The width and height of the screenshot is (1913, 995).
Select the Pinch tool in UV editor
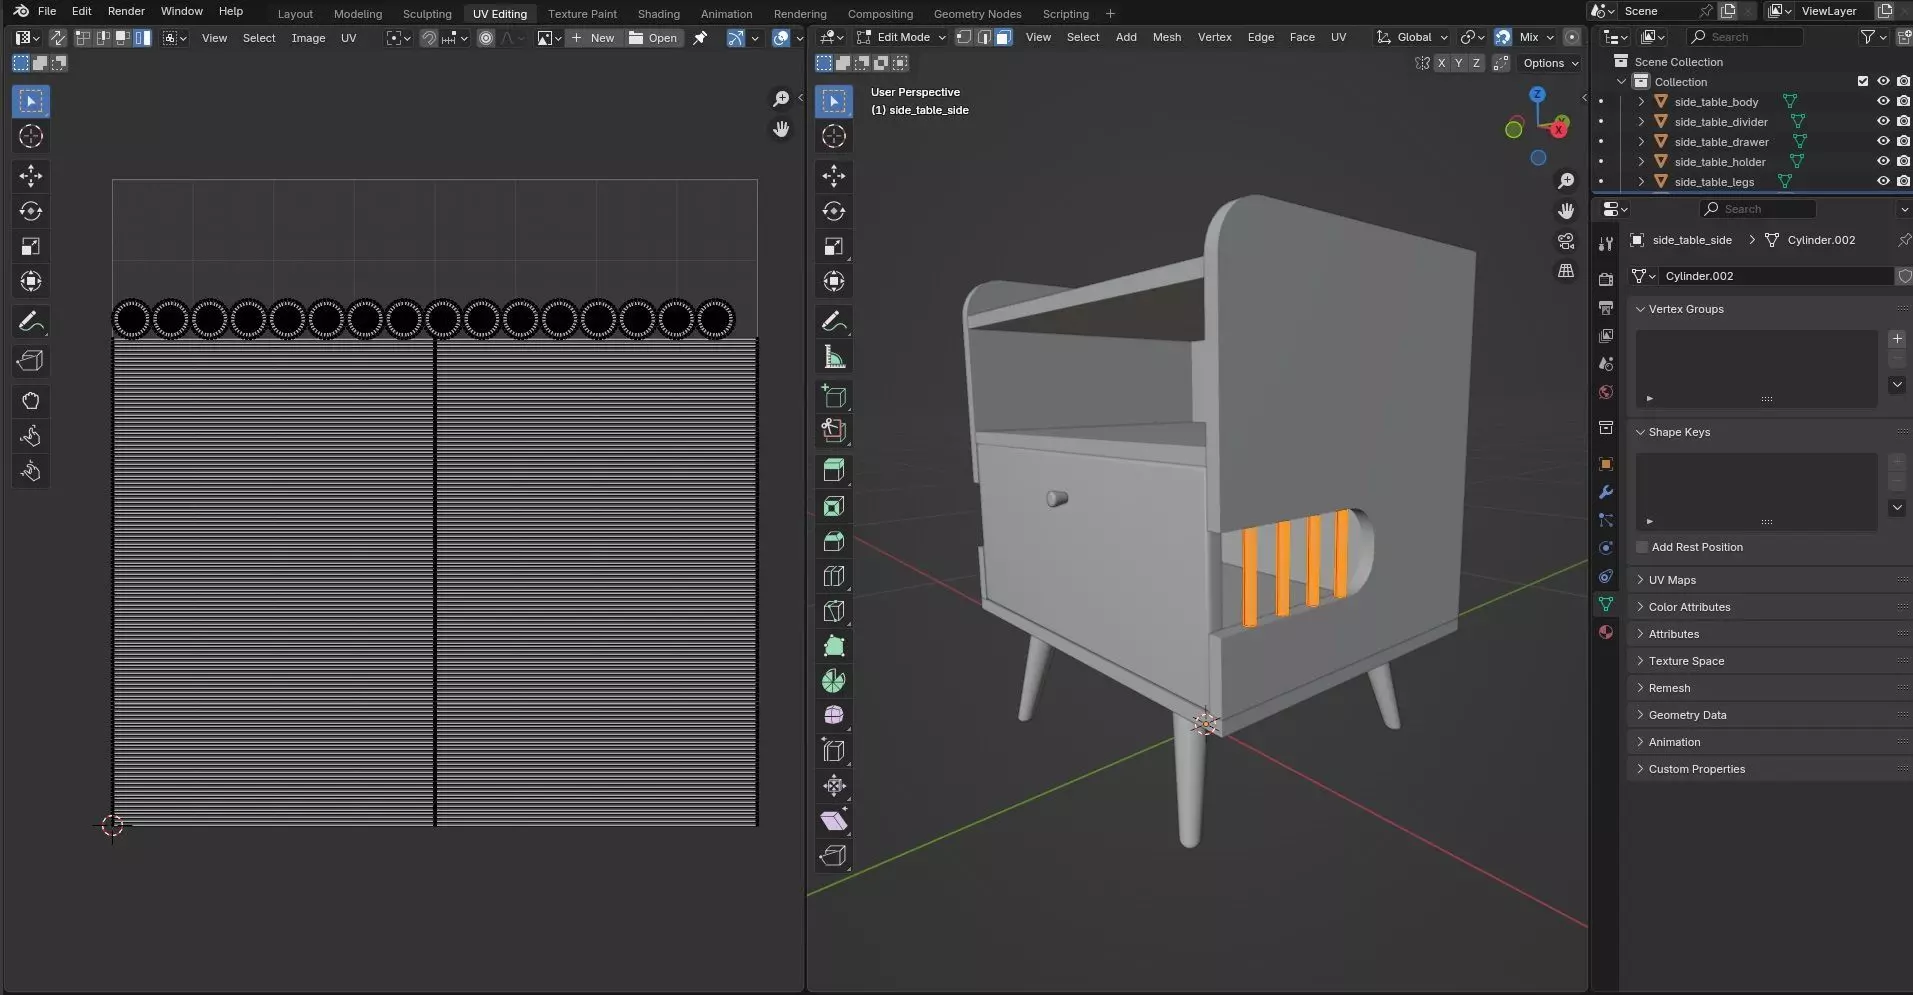pyautogui.click(x=31, y=471)
